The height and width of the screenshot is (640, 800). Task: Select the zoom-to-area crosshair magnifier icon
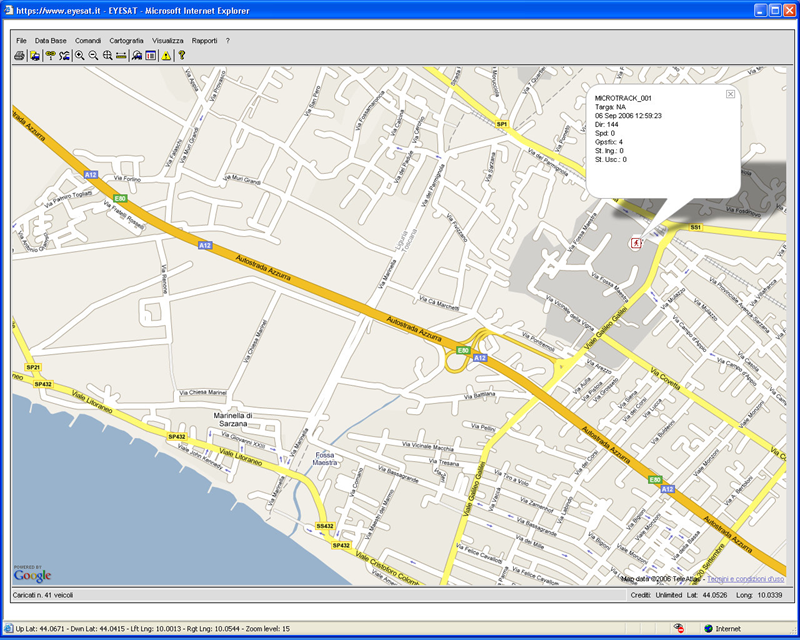coord(107,56)
